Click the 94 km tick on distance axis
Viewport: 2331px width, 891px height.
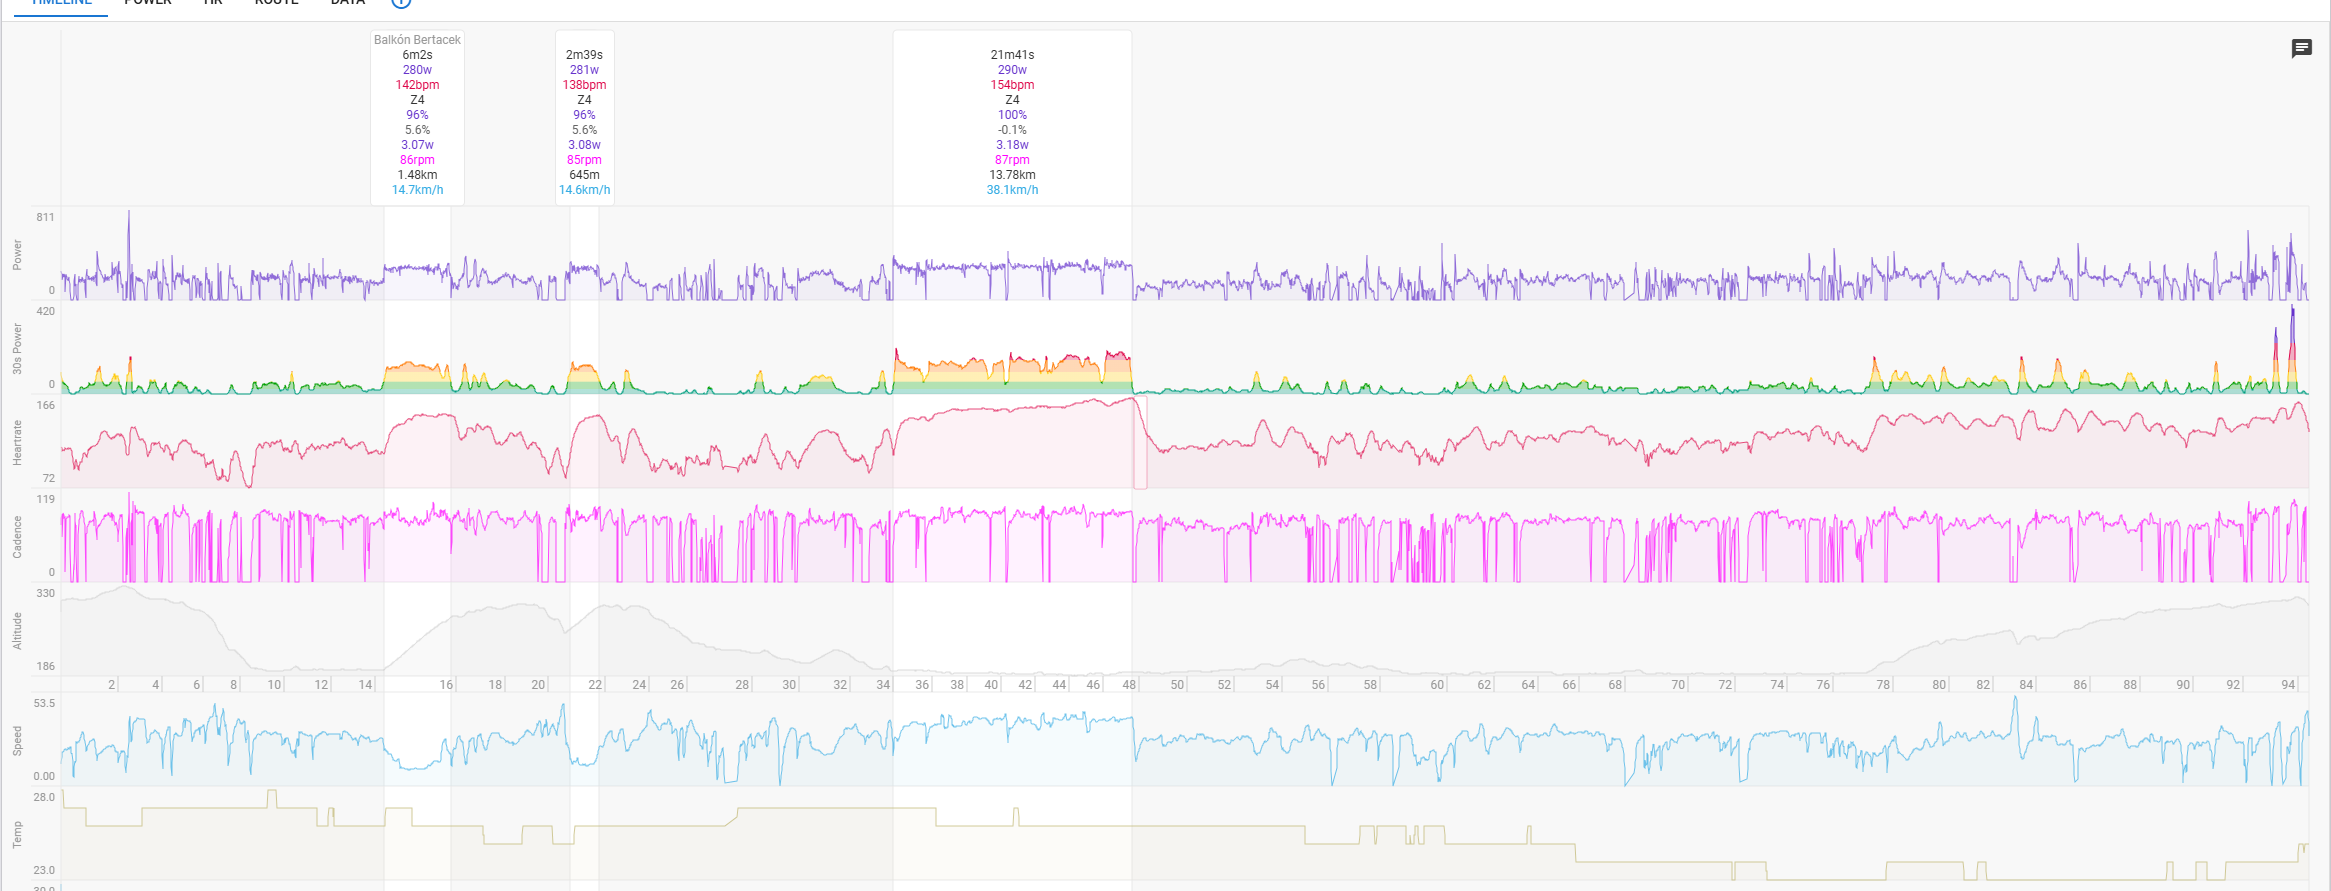[2288, 685]
